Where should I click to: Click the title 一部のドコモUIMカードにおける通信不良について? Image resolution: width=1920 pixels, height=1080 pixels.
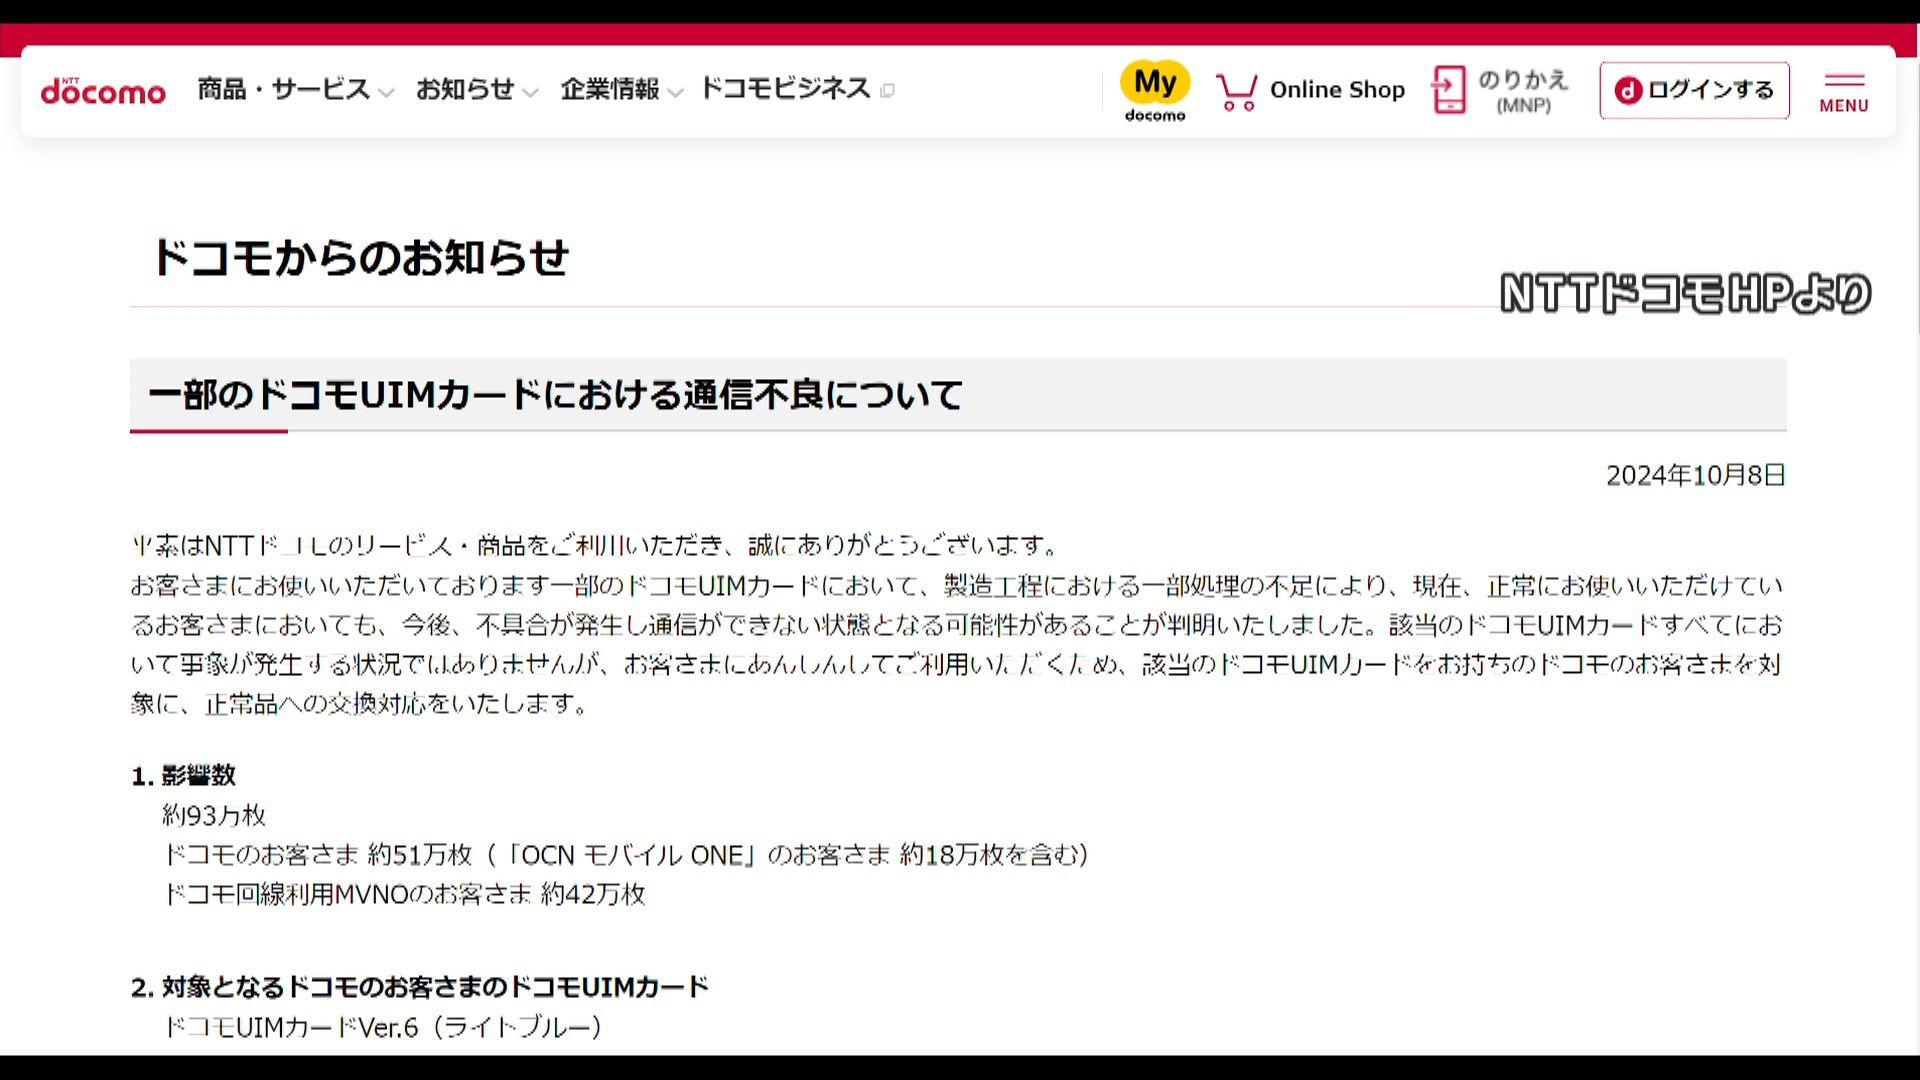tap(555, 395)
